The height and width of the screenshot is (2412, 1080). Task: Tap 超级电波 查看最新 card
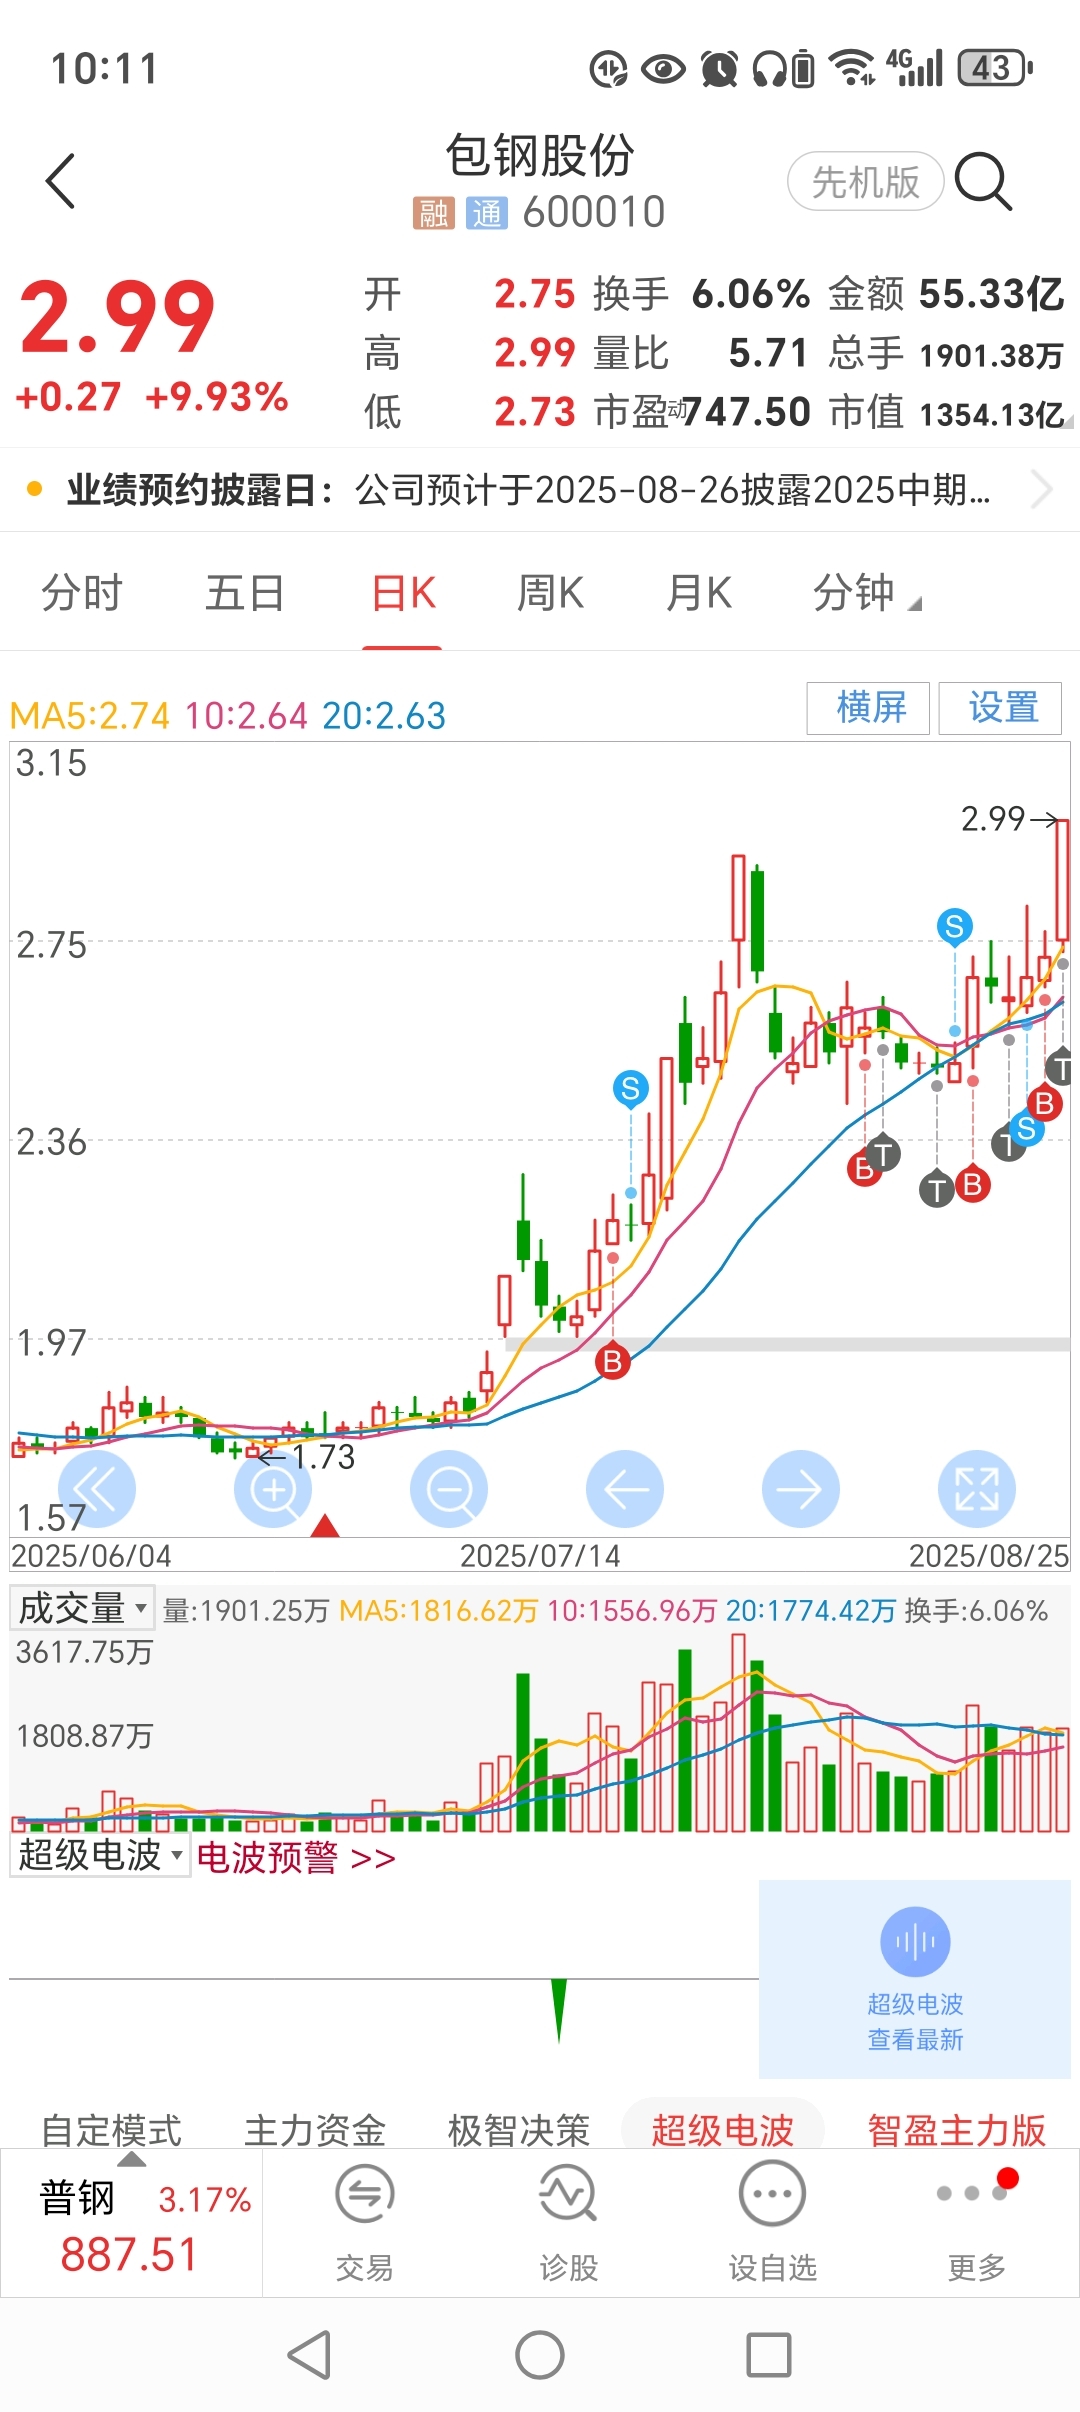915,1979
